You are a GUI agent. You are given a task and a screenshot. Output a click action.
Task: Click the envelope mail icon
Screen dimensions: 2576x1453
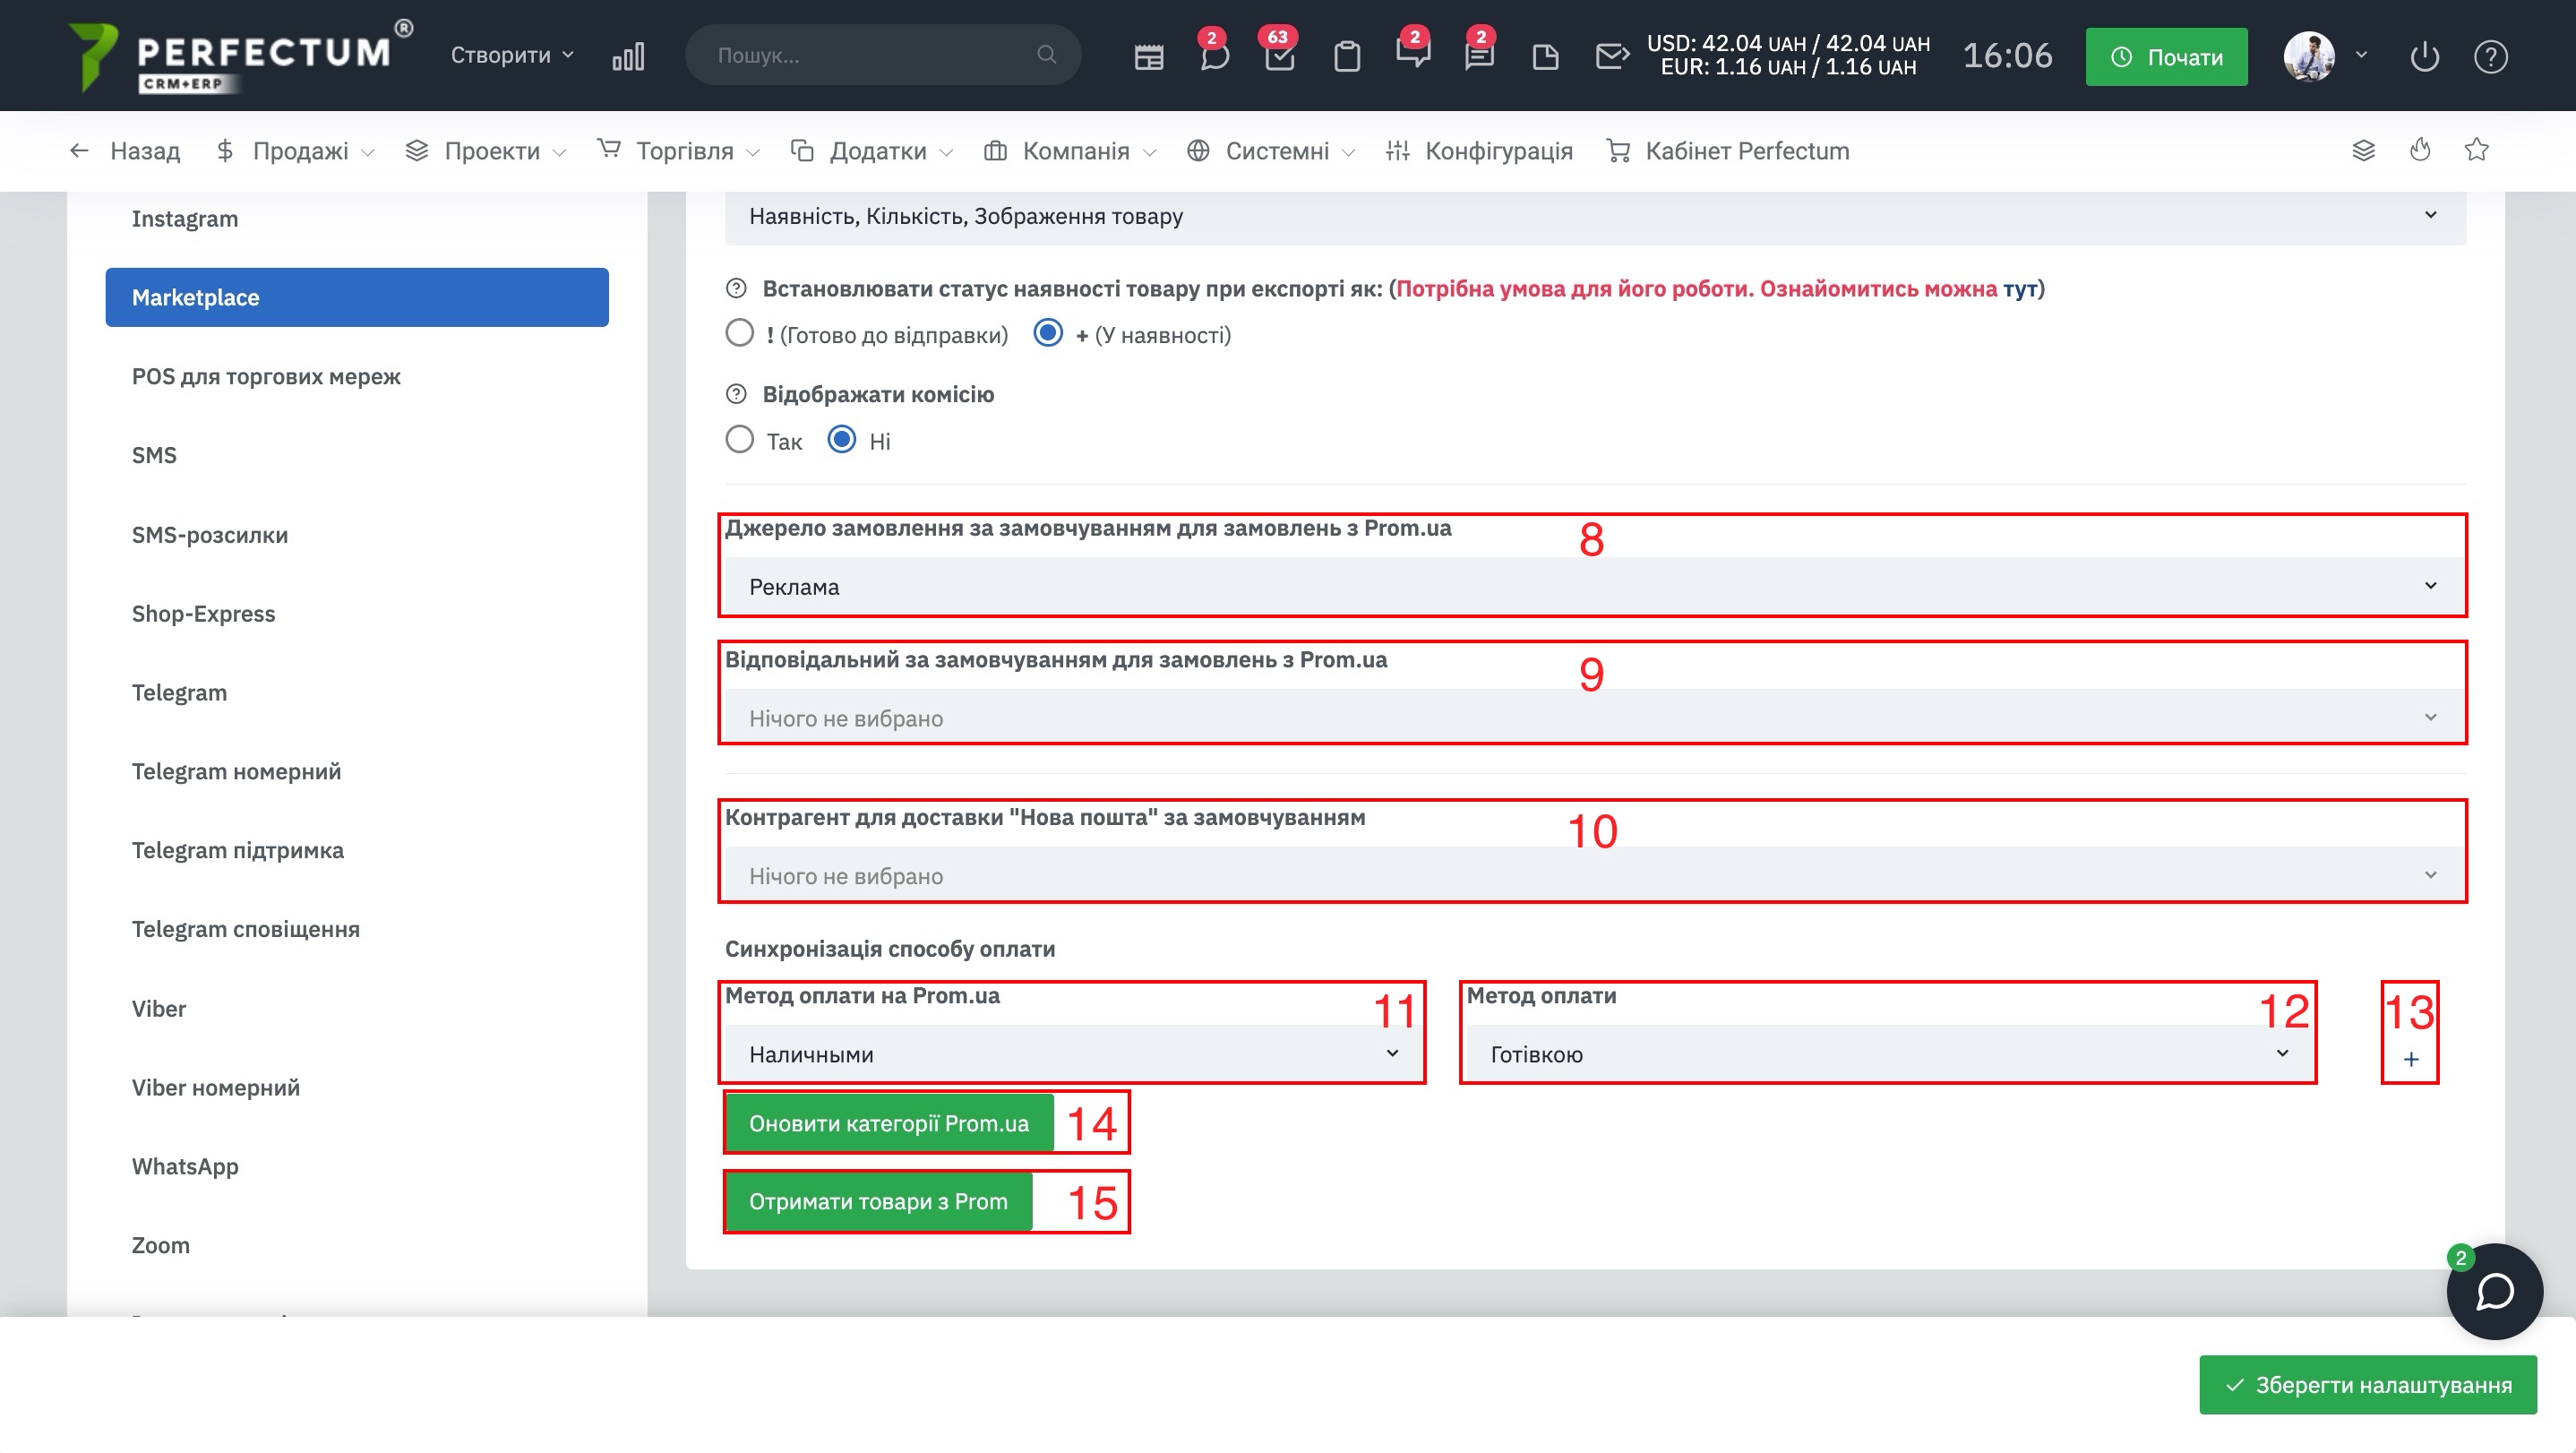click(1611, 57)
